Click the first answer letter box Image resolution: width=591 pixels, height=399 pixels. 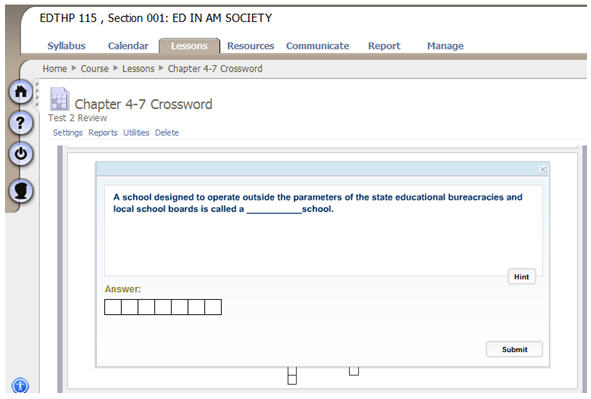[x=113, y=307]
